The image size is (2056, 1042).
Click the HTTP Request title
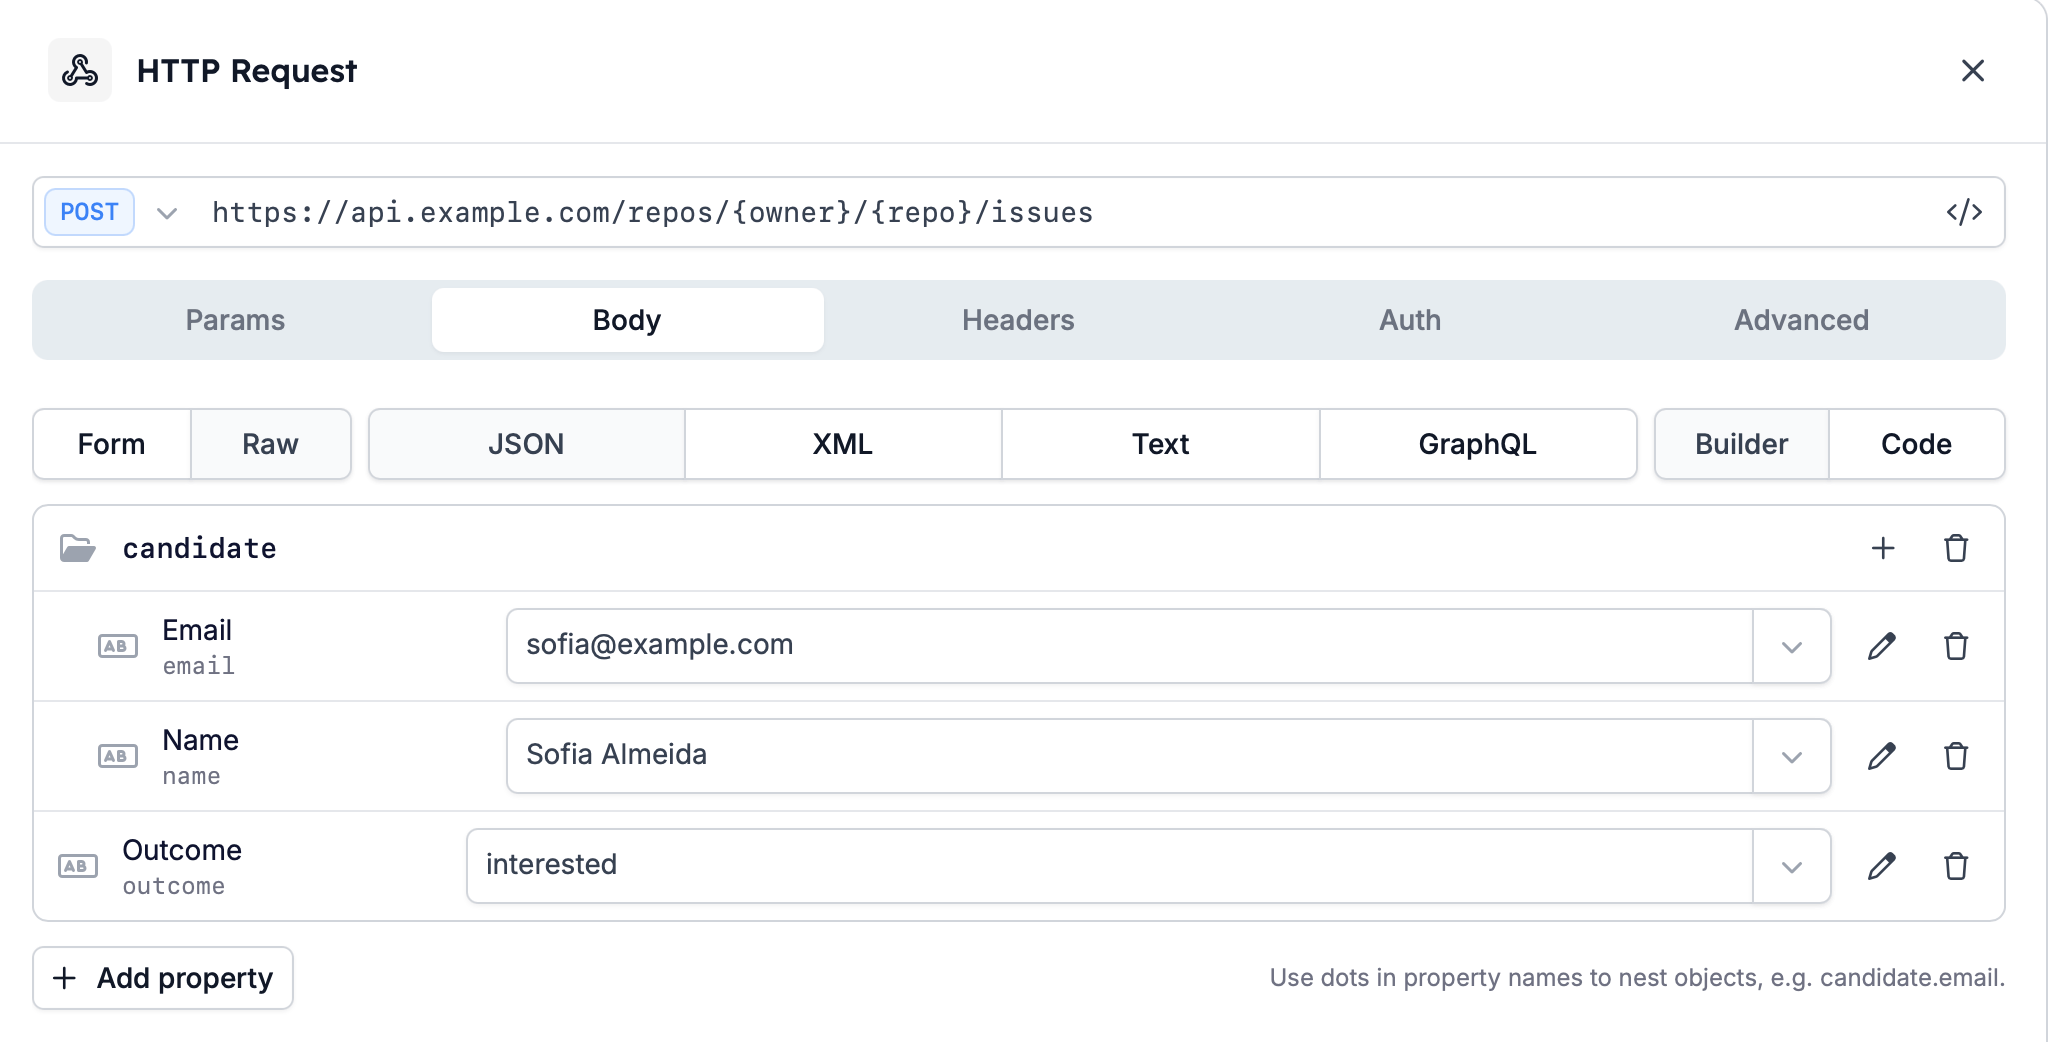tap(247, 71)
